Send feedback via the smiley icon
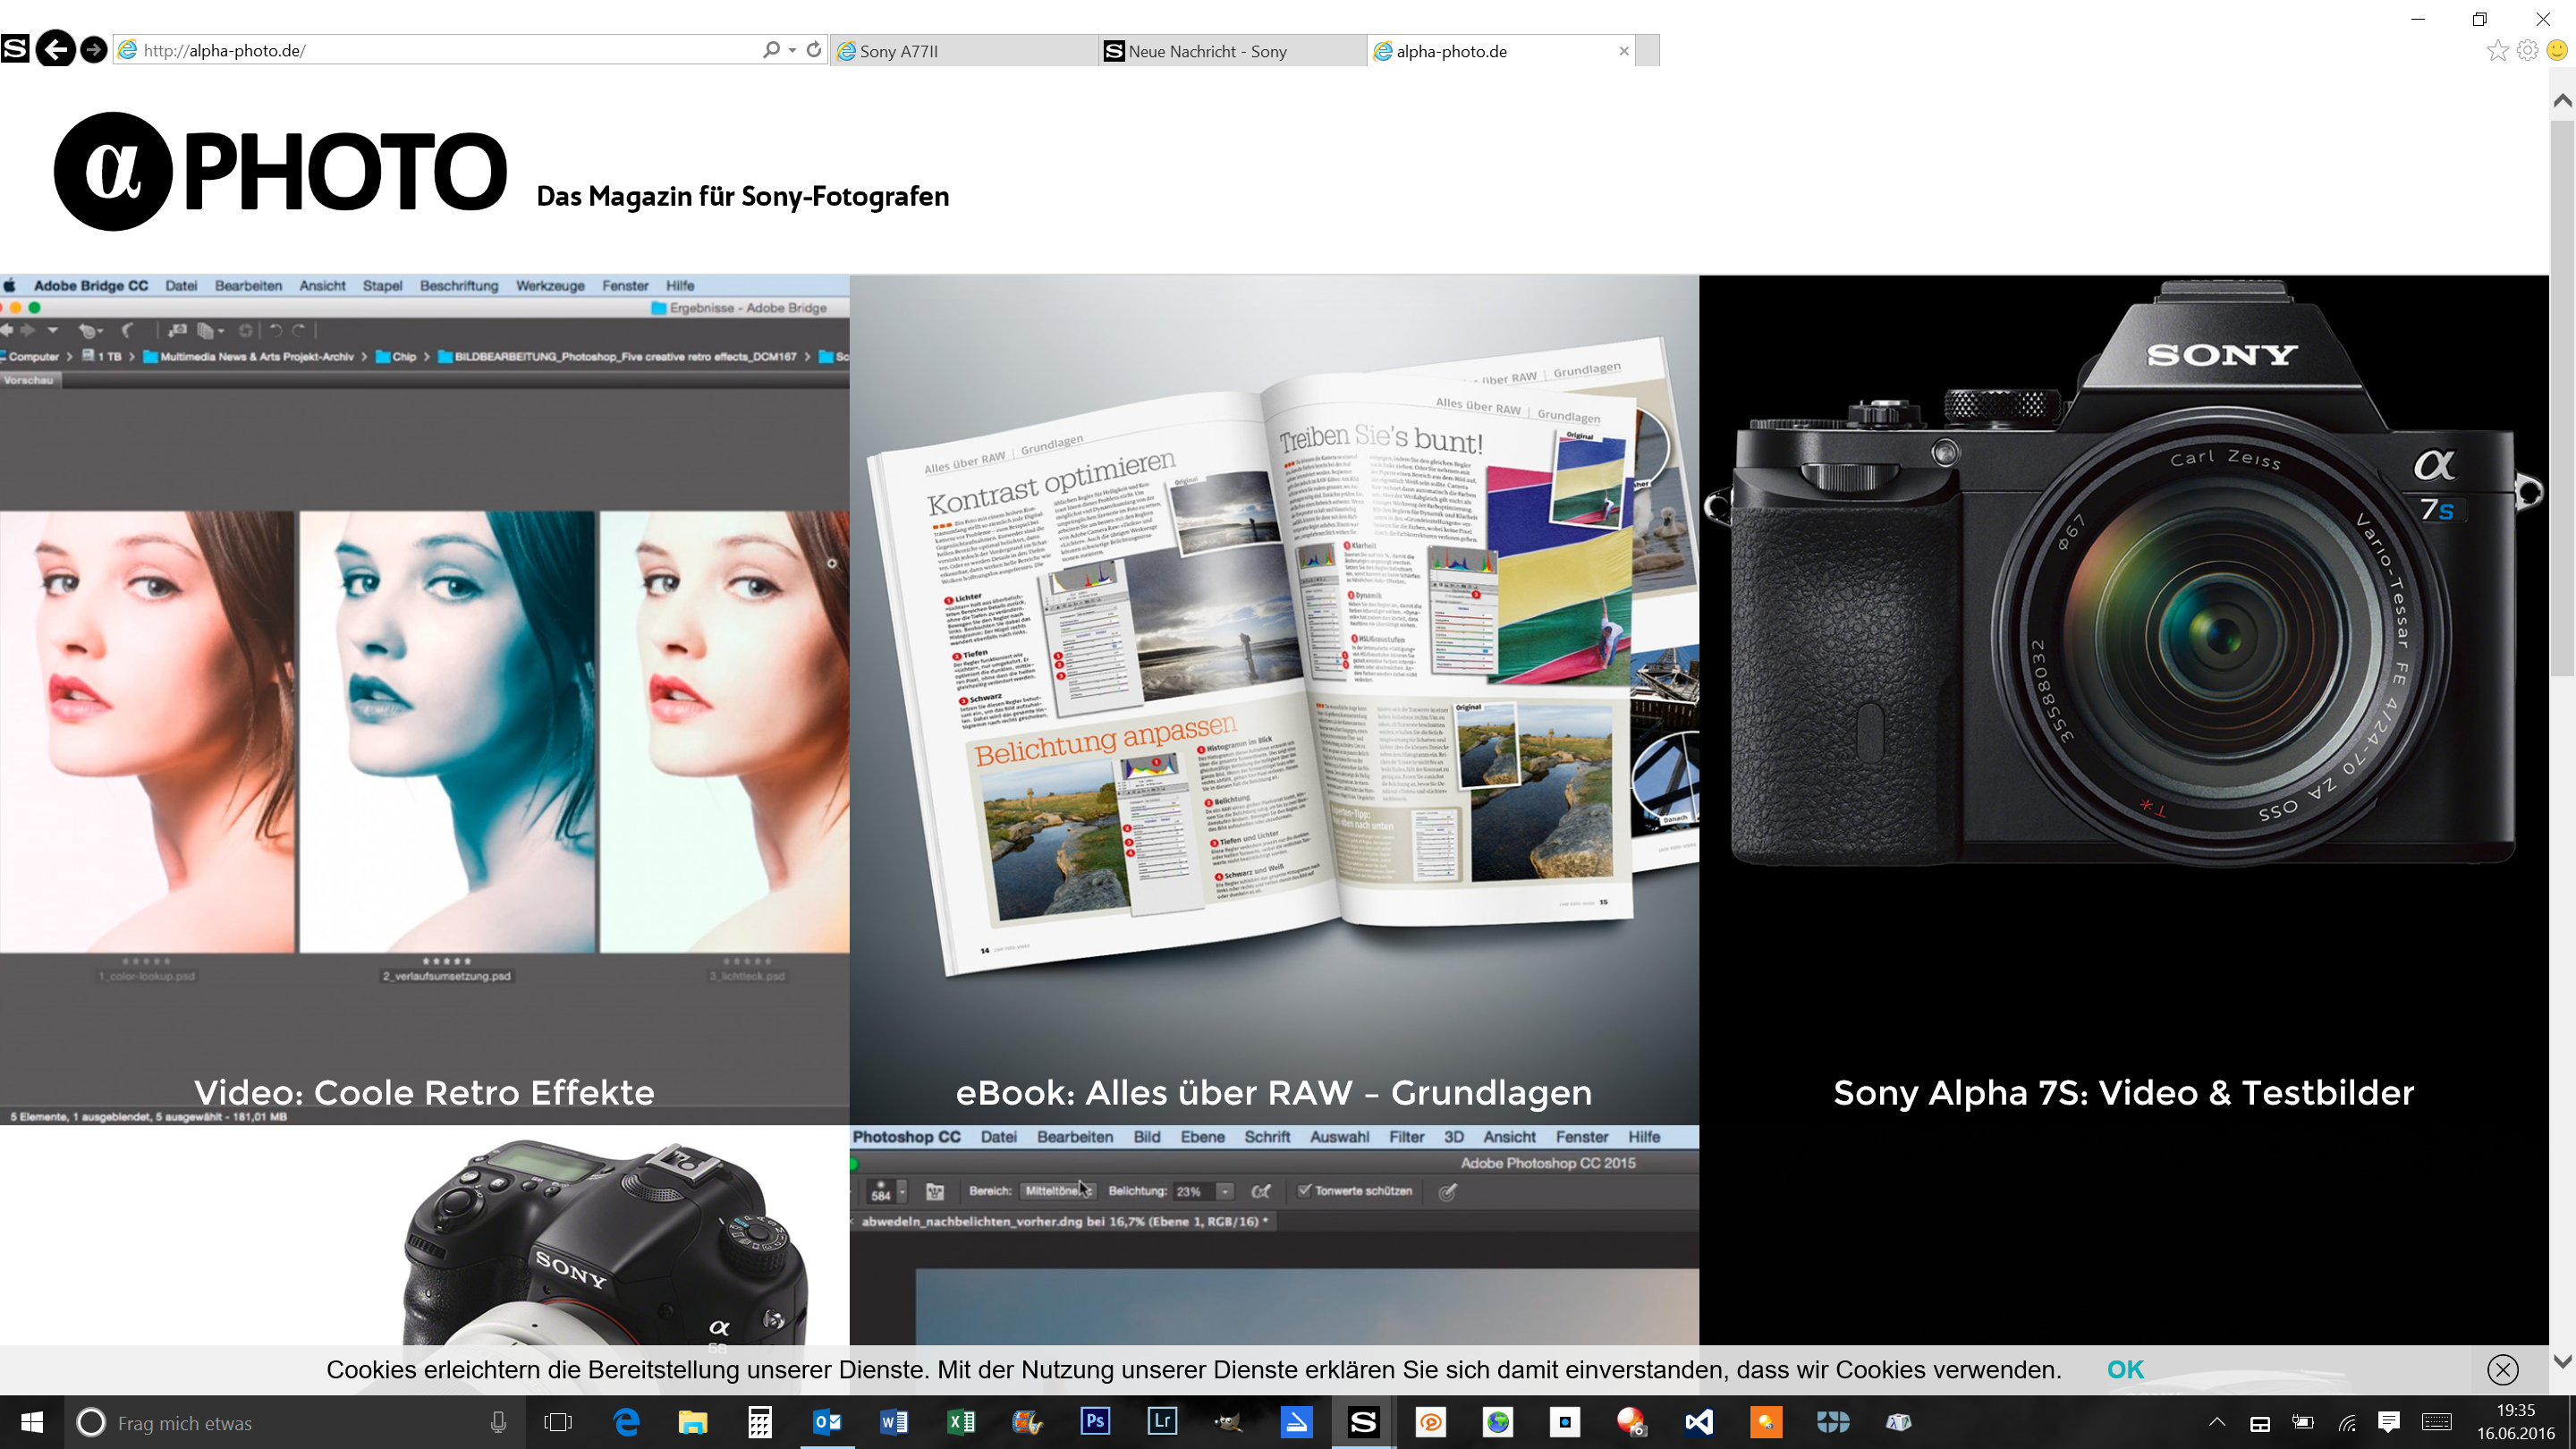The image size is (2576, 1449). pos(2558,50)
